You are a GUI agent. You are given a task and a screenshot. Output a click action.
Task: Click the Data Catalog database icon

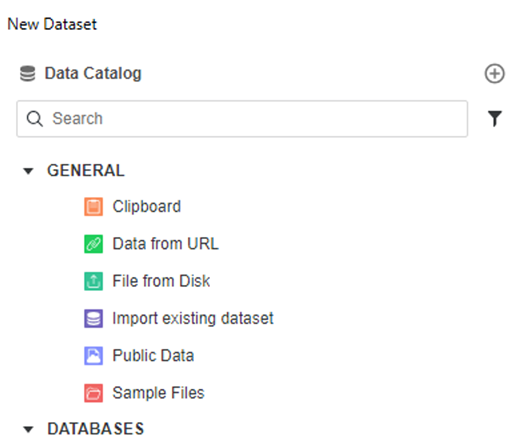point(27,73)
